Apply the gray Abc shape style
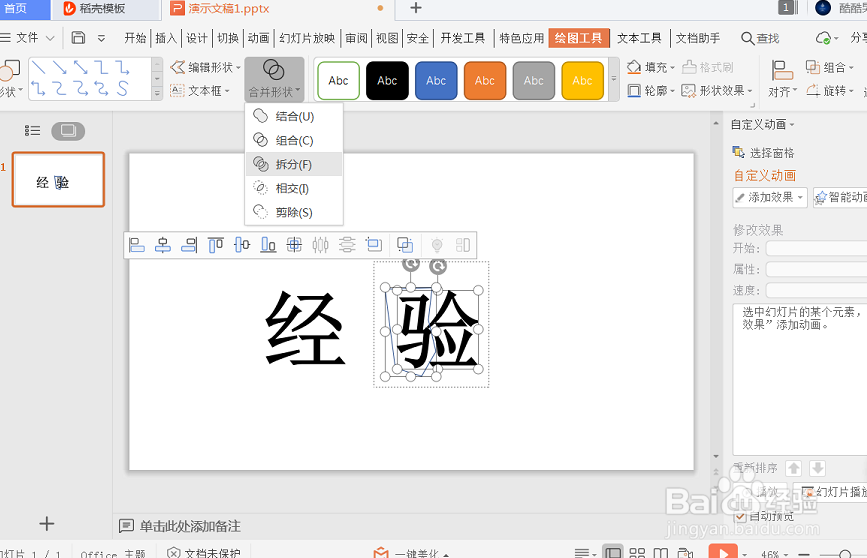Image resolution: width=867 pixels, height=558 pixels. 534,81
